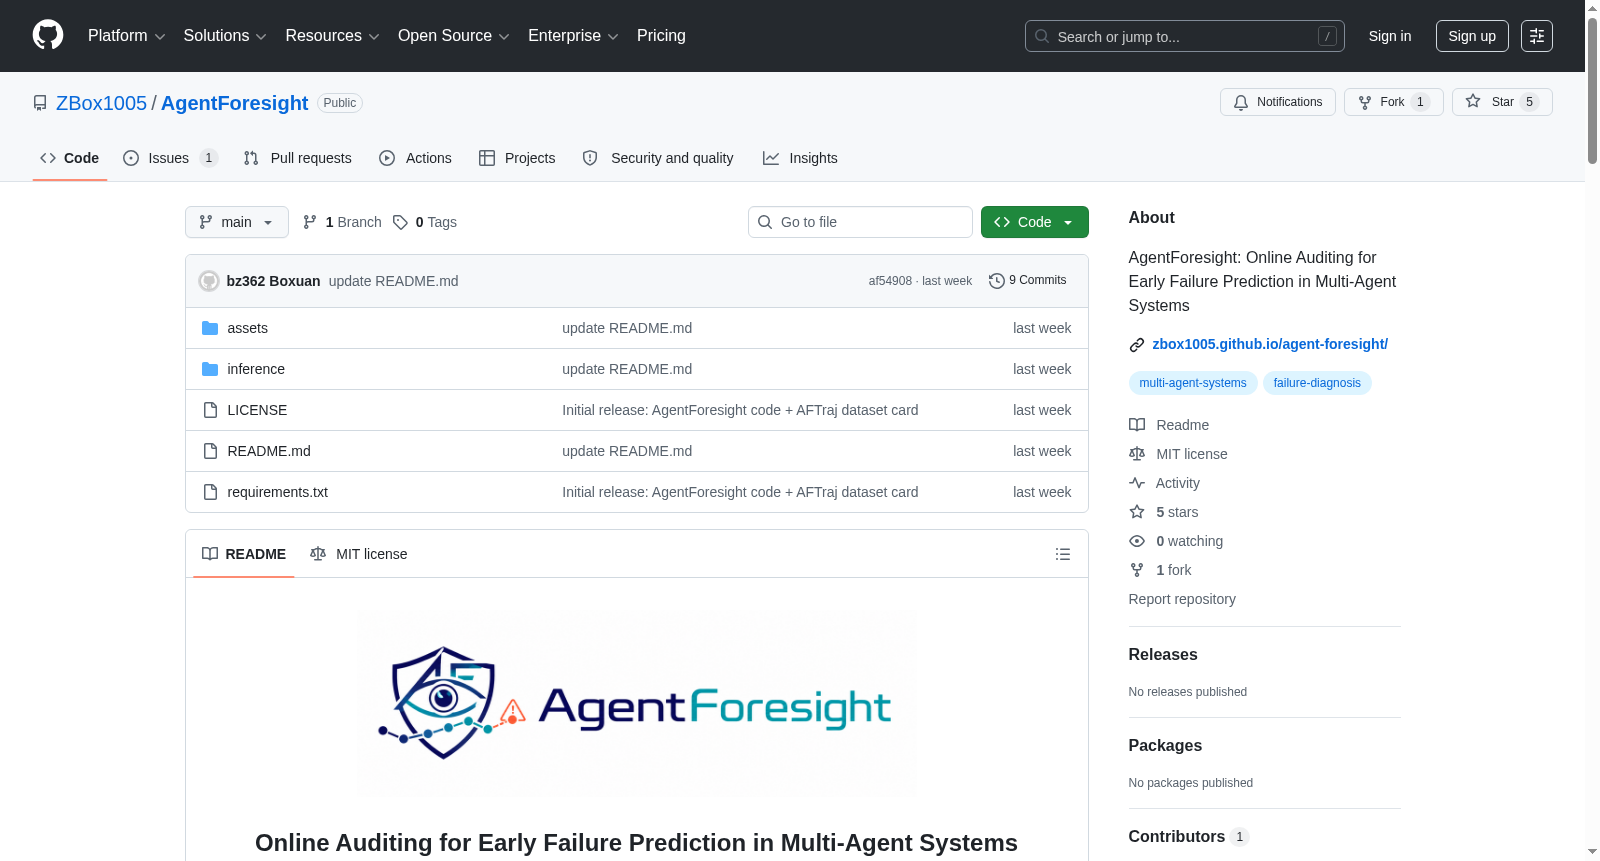Click the Sign up button
The image size is (1600, 861).
[1472, 36]
